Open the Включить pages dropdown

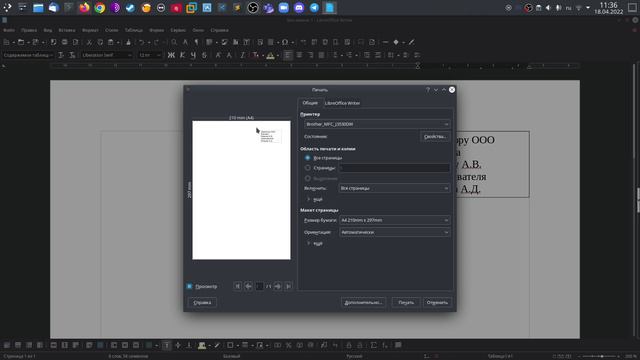pos(394,188)
